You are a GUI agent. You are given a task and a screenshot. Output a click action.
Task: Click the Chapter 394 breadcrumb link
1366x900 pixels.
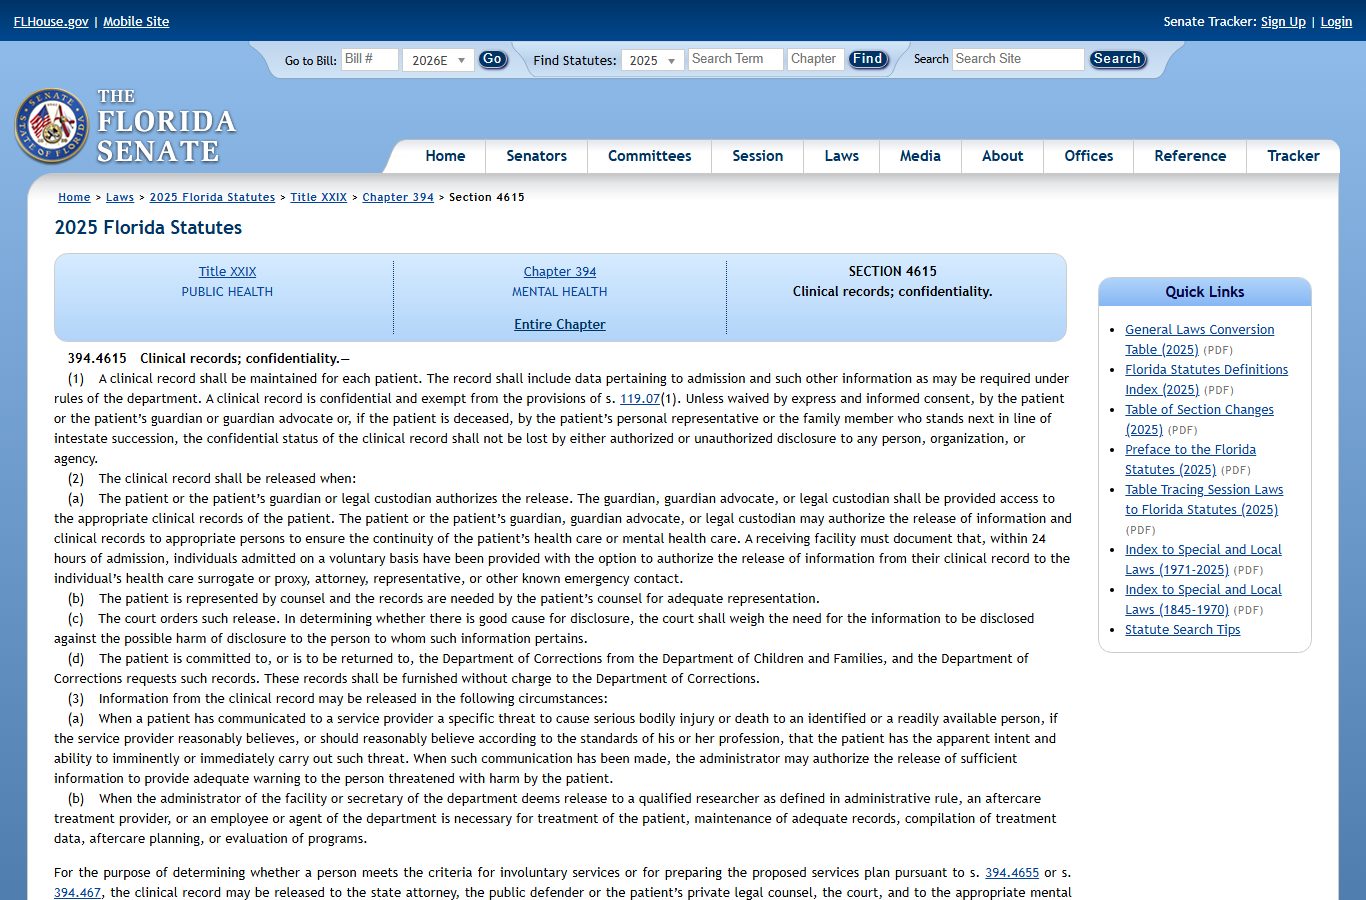pos(398,197)
